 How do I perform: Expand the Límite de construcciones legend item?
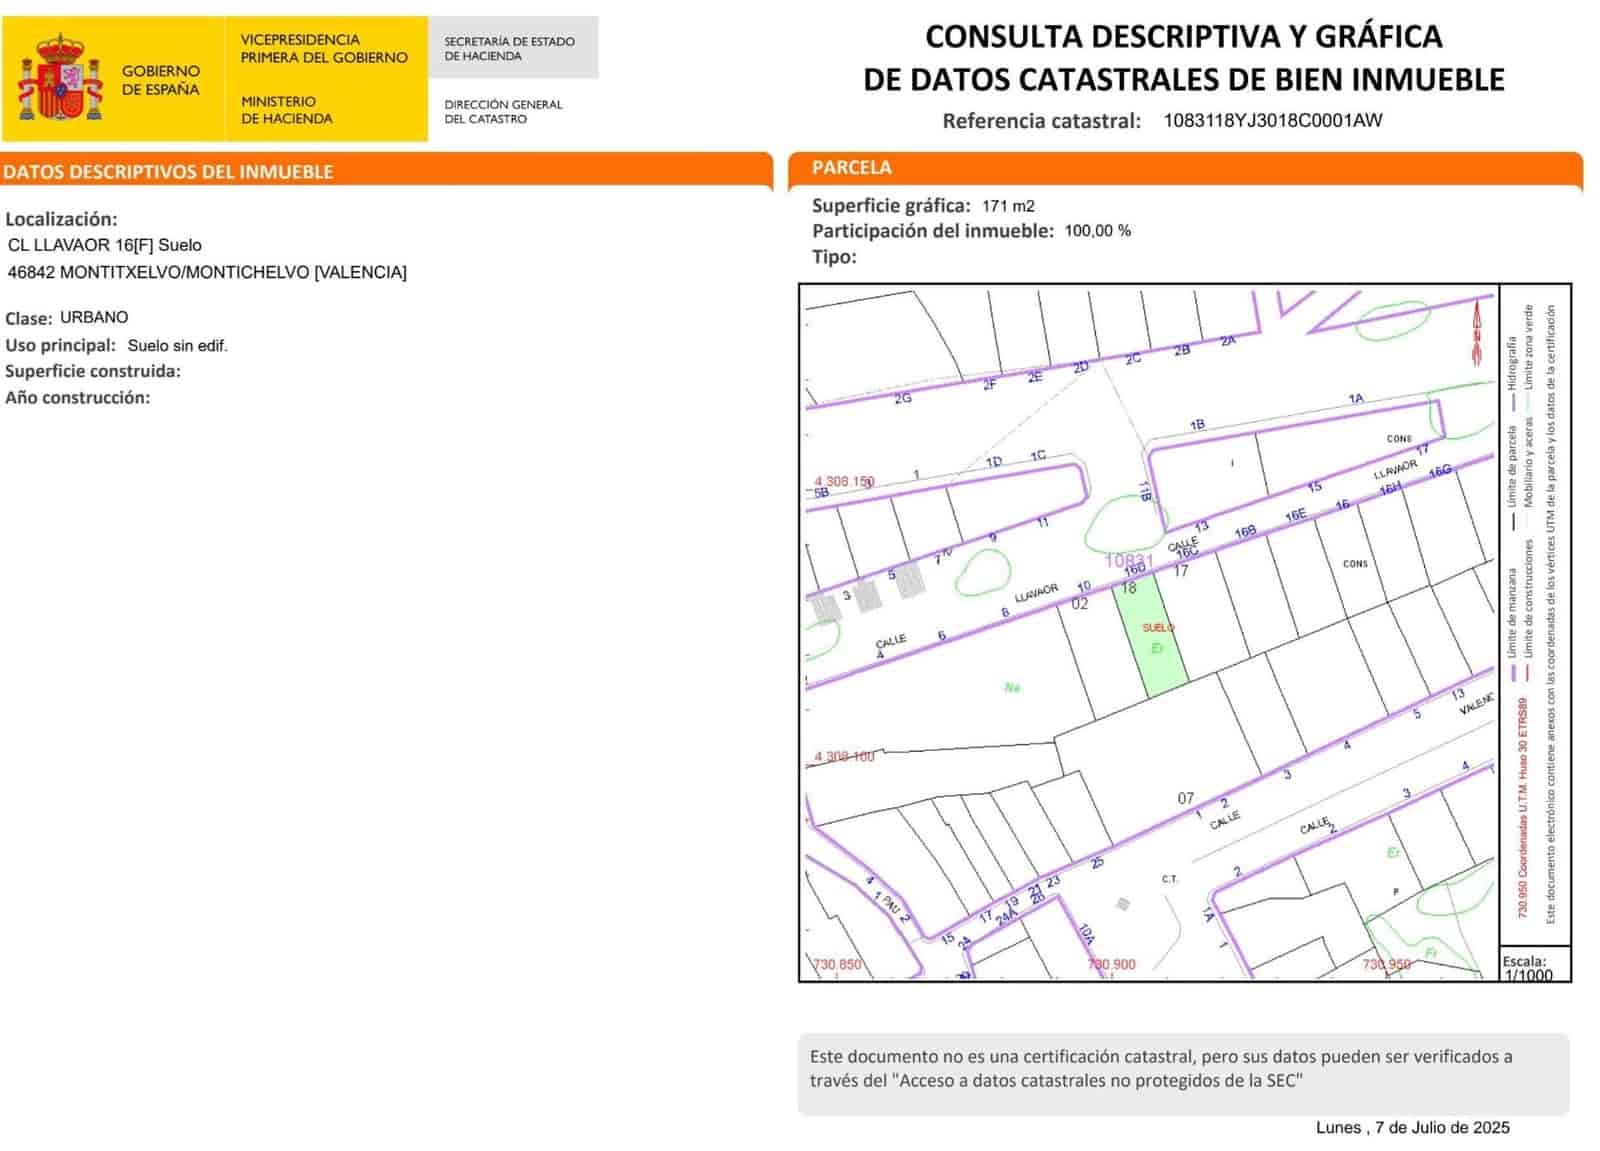coord(1527,597)
